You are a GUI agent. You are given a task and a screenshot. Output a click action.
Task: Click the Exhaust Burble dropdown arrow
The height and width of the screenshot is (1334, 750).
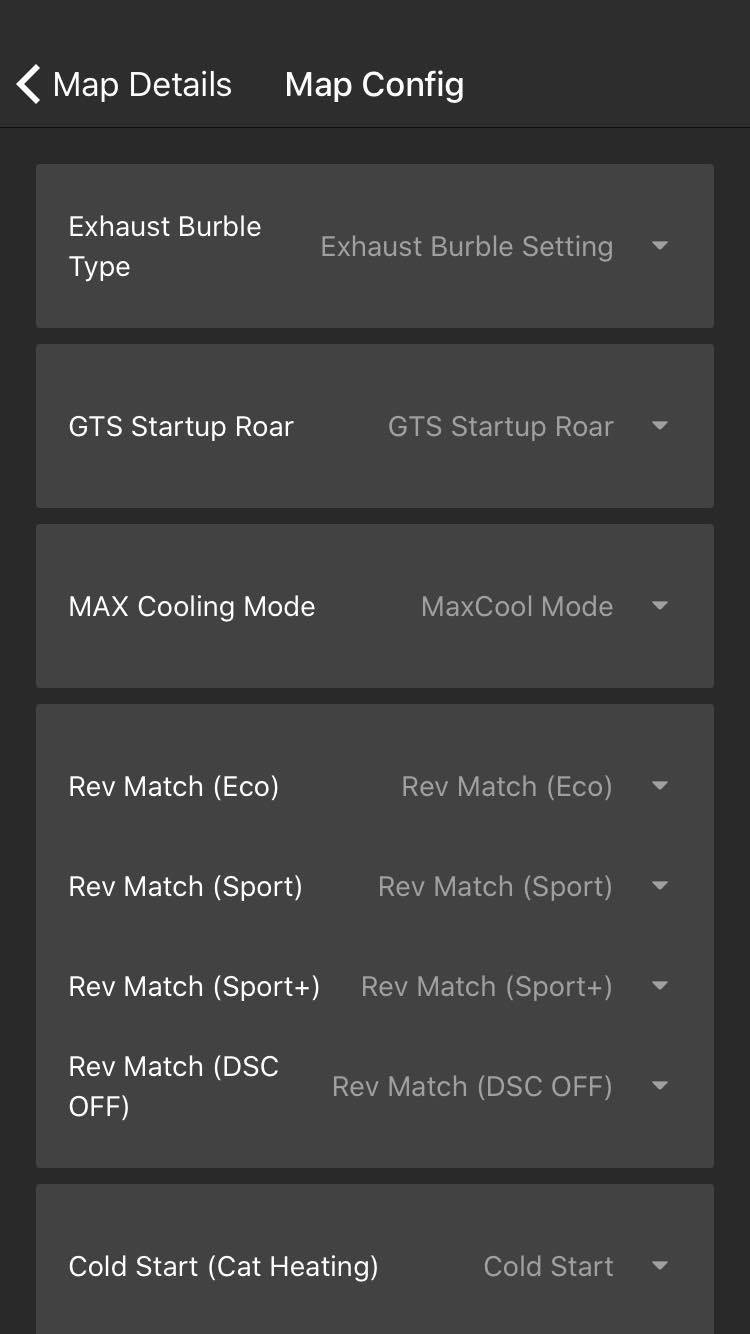click(660, 246)
